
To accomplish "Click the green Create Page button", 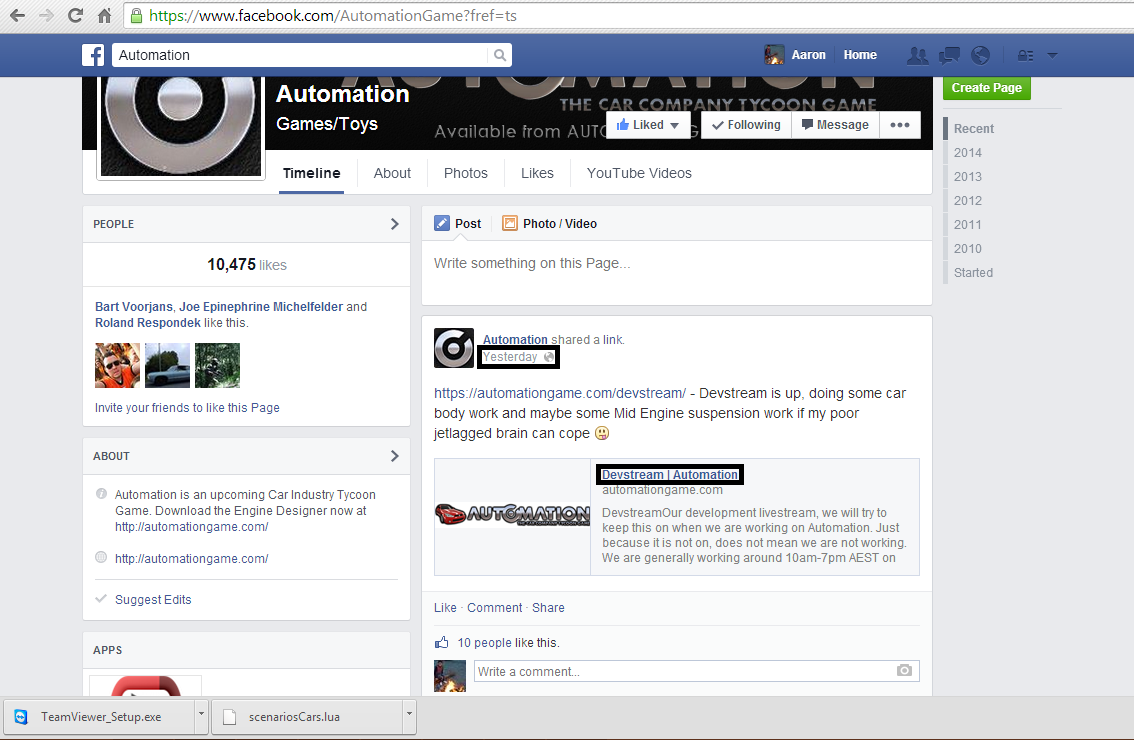I will [x=986, y=88].
